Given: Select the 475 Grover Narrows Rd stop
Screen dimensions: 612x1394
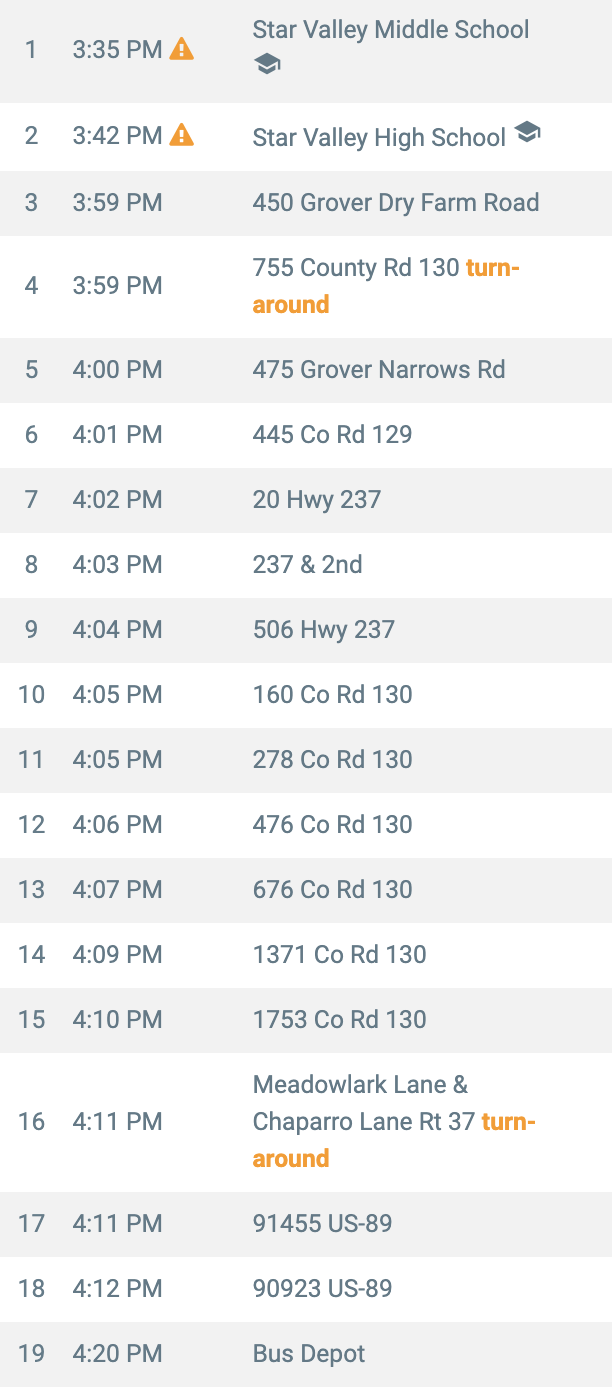Looking at the screenshot, I should click(x=306, y=370).
